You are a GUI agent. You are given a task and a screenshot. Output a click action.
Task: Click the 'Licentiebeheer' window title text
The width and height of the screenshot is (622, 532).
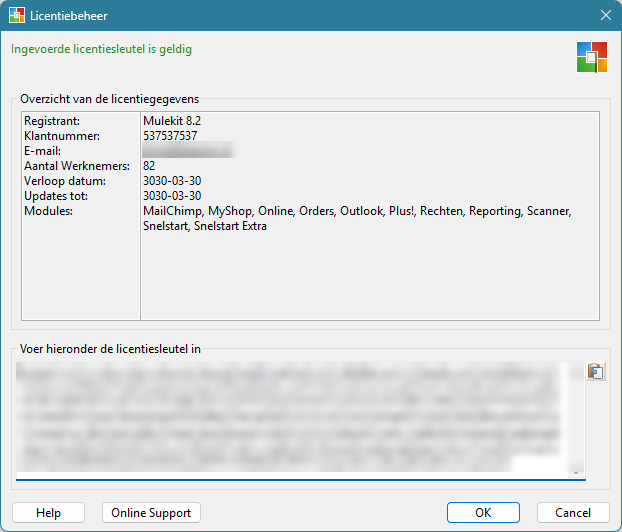point(69,16)
